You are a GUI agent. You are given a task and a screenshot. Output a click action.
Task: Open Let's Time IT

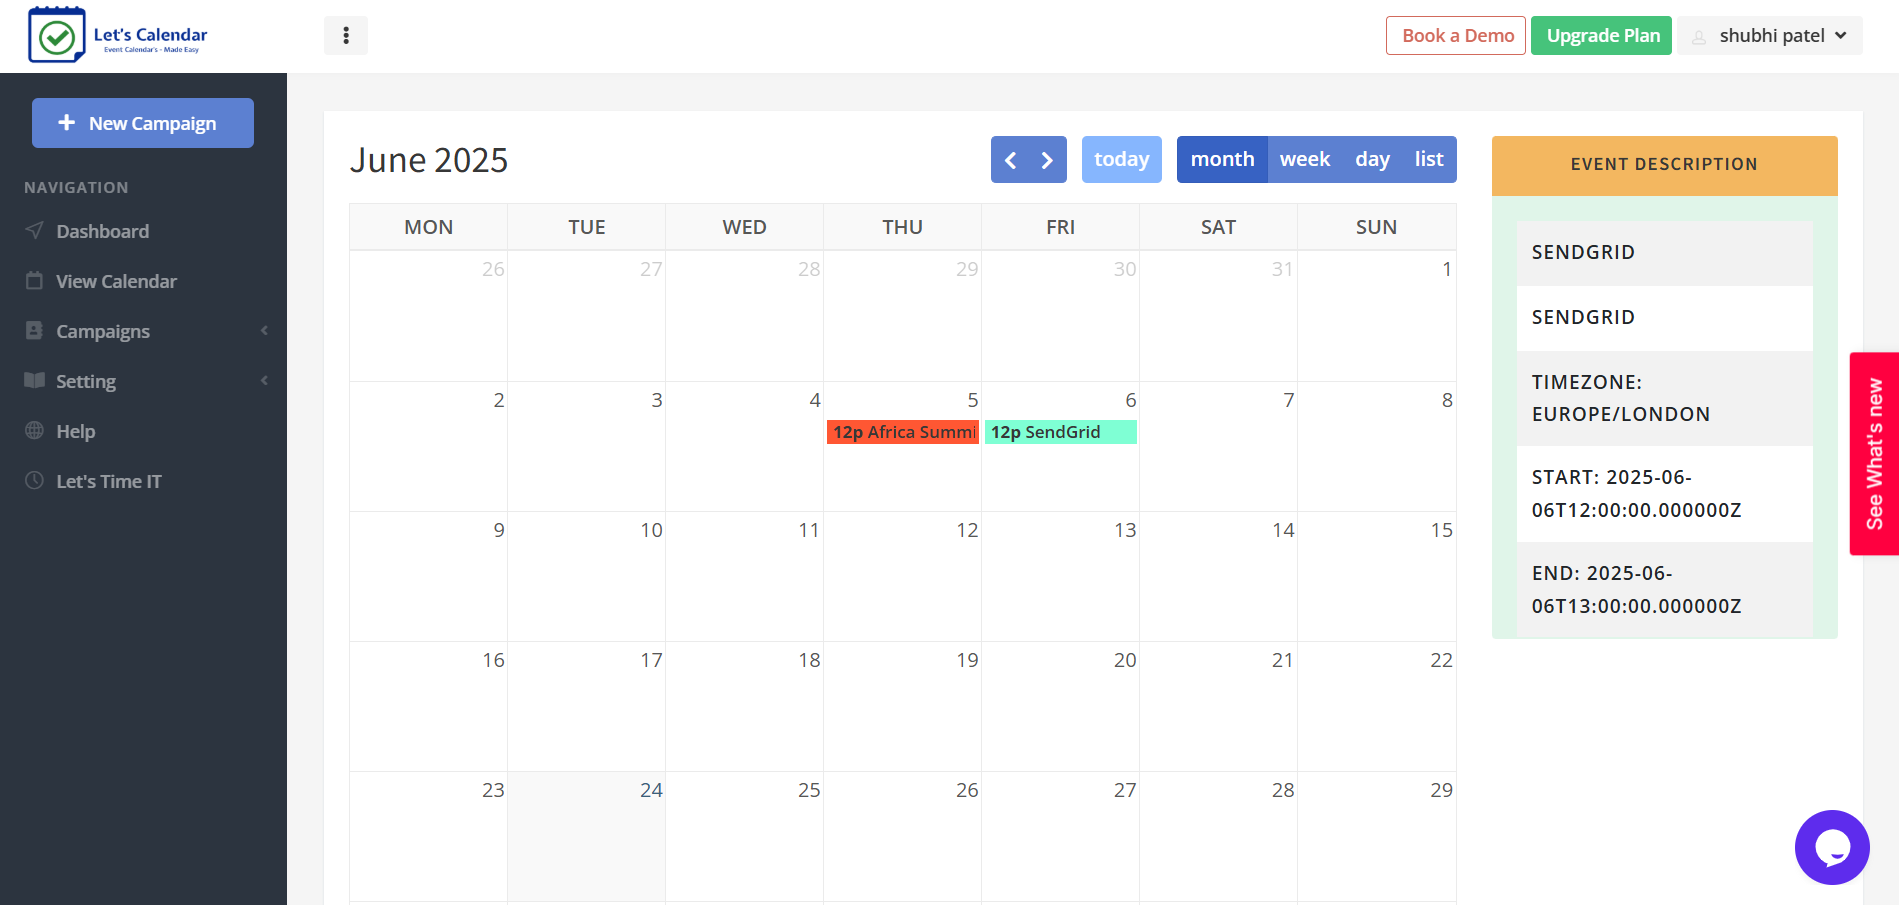[108, 481]
